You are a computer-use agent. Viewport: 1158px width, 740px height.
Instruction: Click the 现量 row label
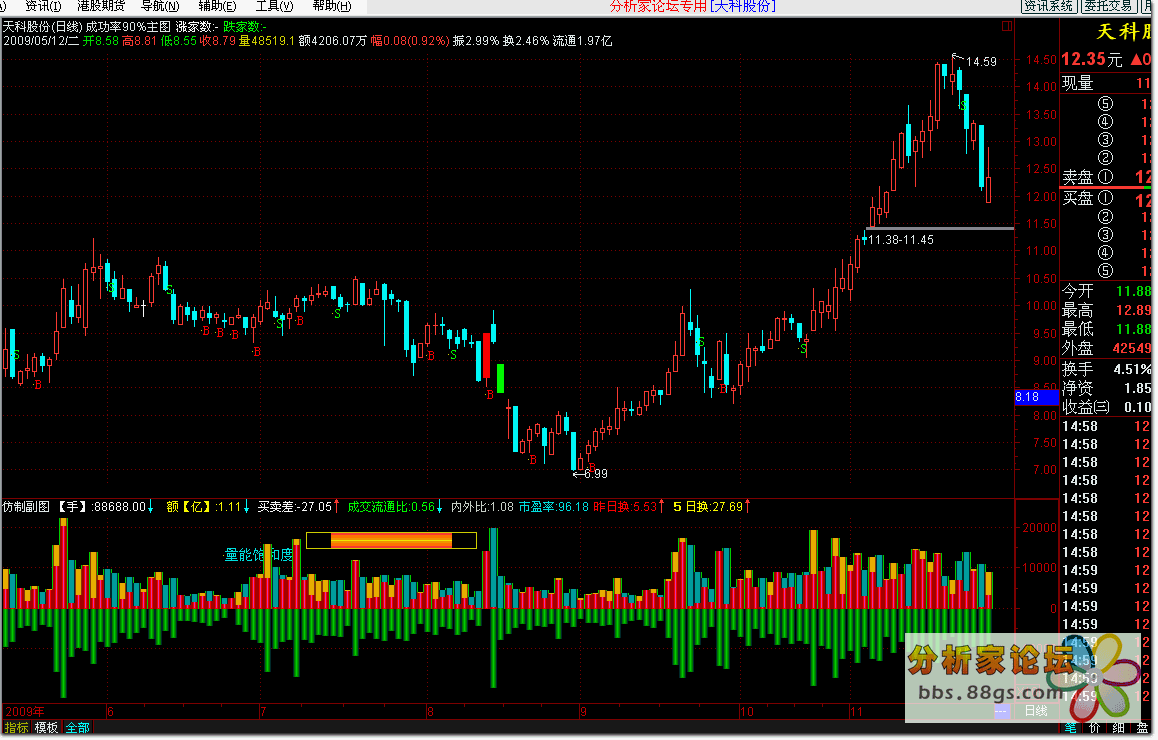coord(1078,83)
